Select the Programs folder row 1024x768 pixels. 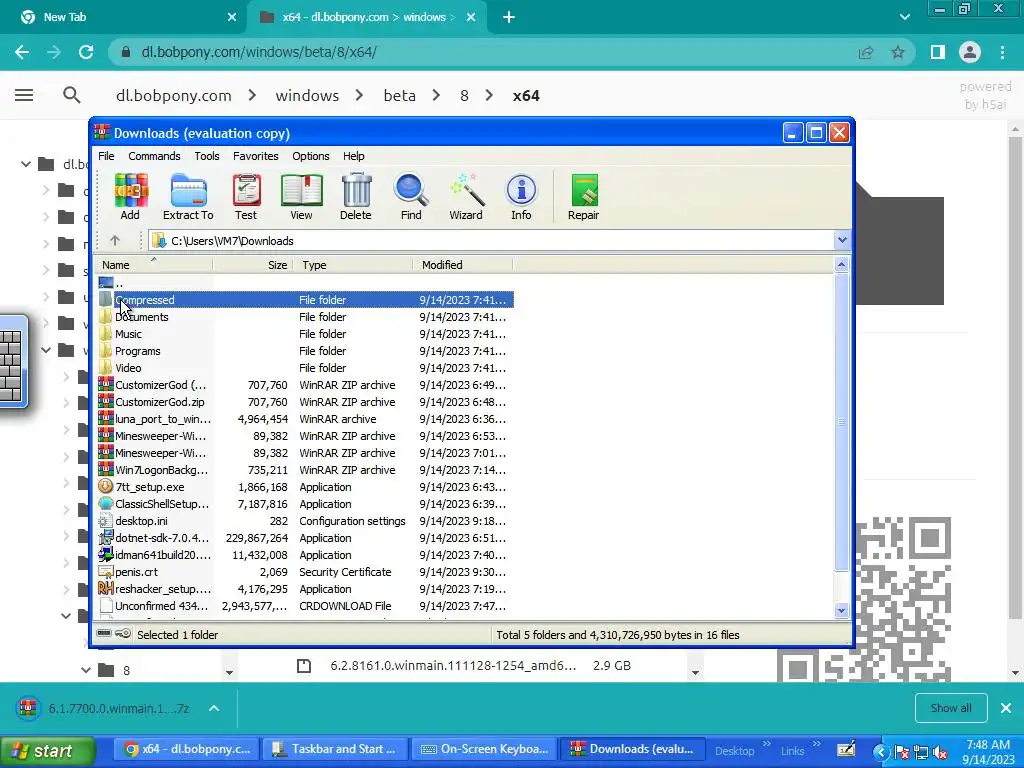coord(304,351)
